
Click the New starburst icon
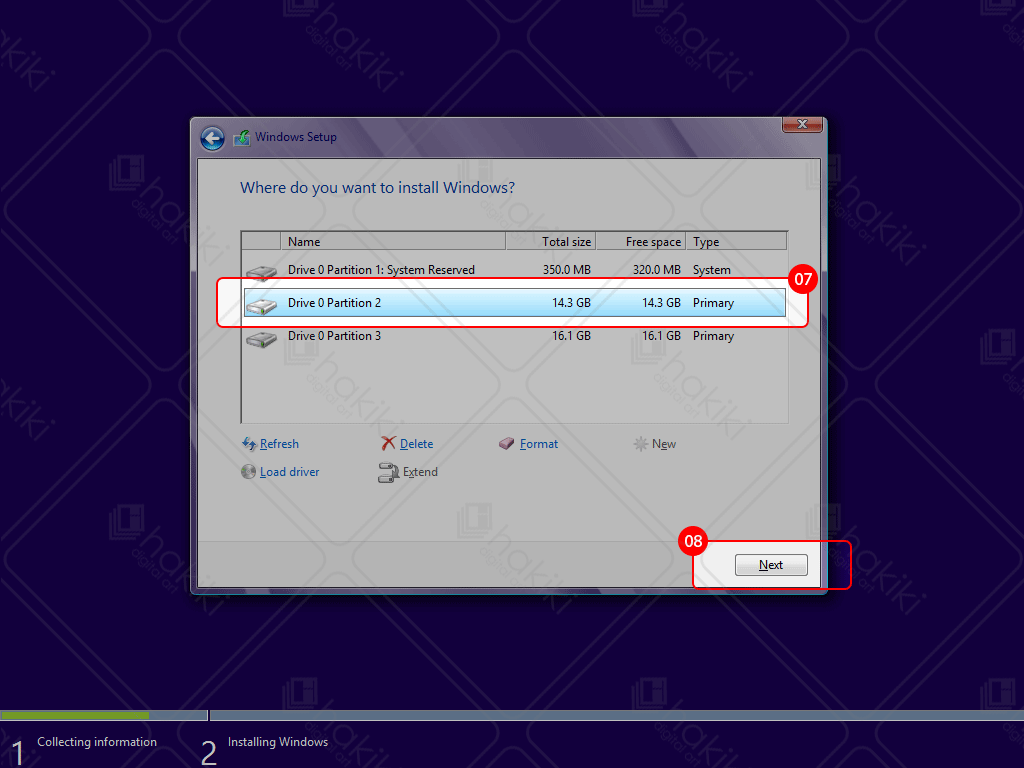[641, 444]
